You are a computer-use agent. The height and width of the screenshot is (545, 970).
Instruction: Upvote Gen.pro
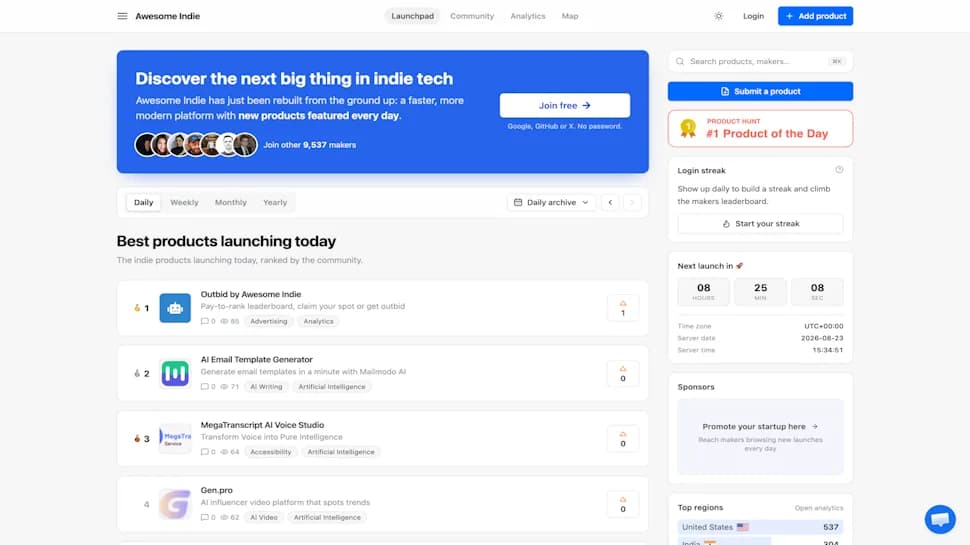coord(623,504)
